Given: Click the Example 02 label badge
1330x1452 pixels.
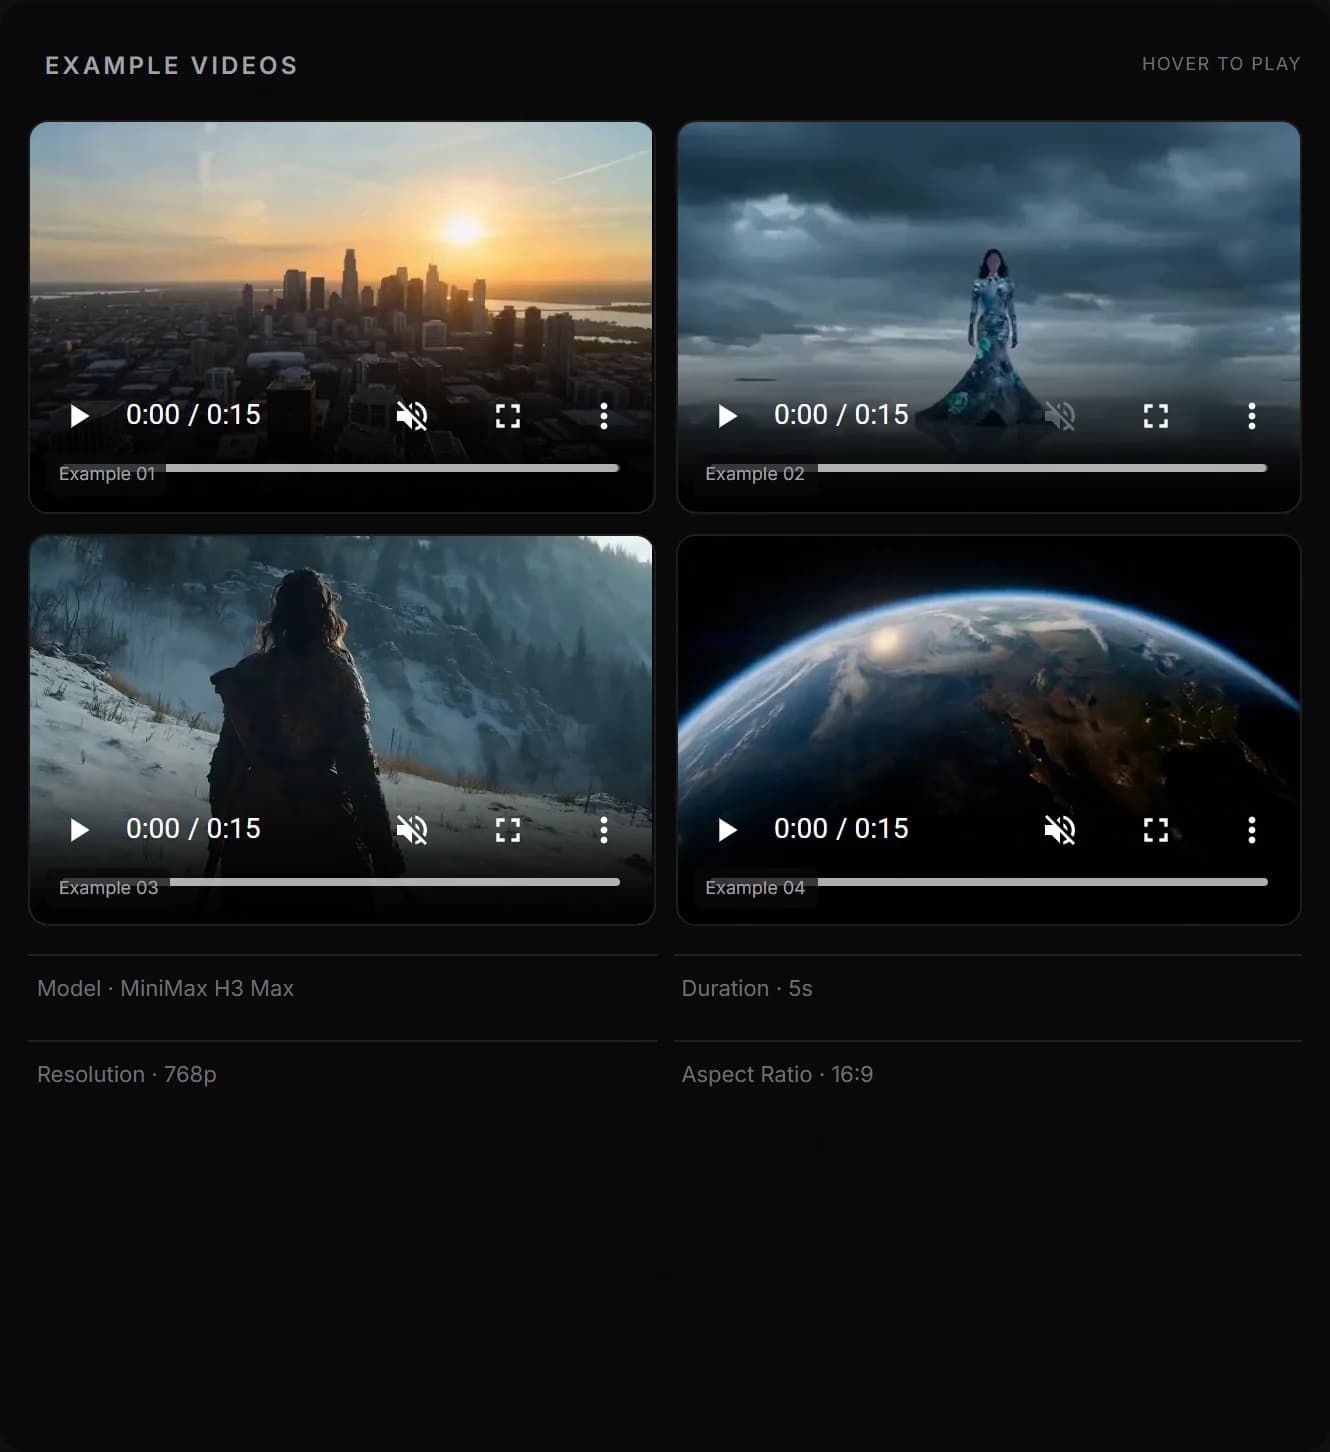Looking at the screenshot, I should point(755,474).
